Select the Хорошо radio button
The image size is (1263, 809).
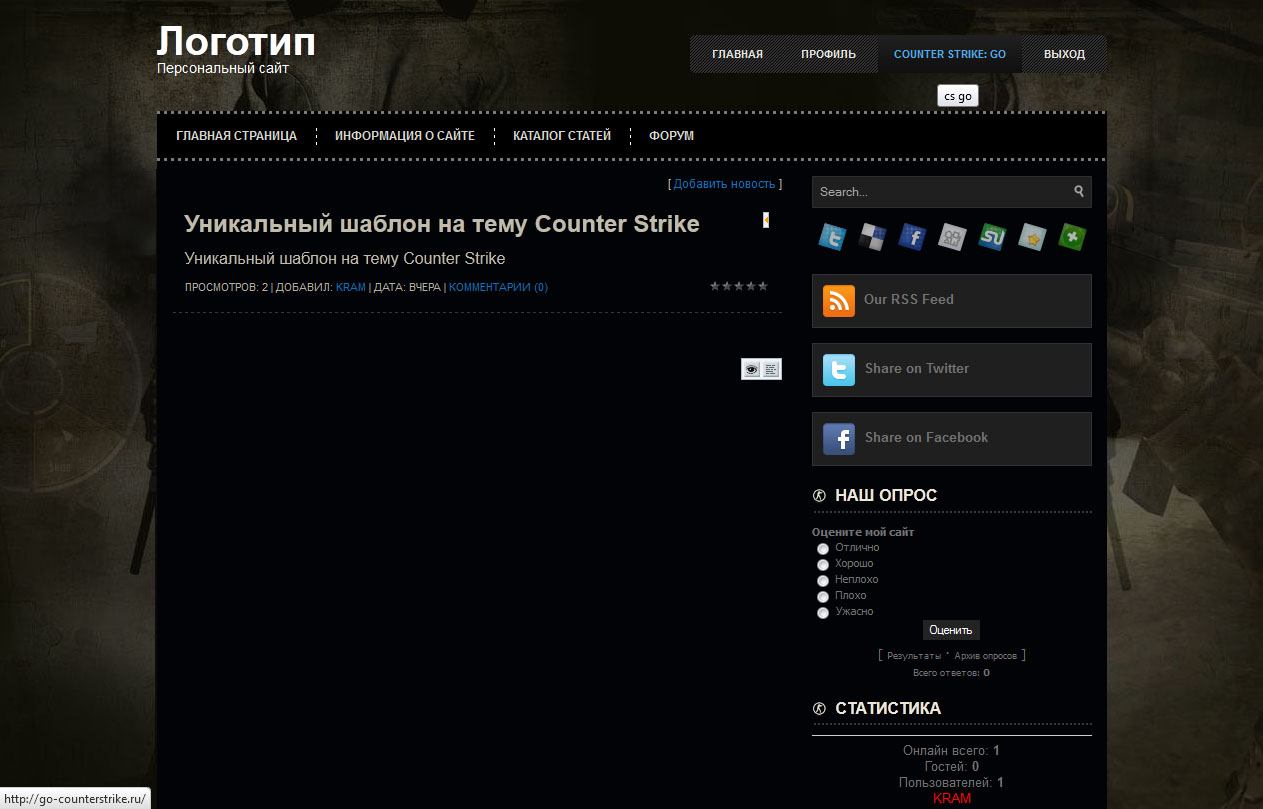(x=823, y=565)
